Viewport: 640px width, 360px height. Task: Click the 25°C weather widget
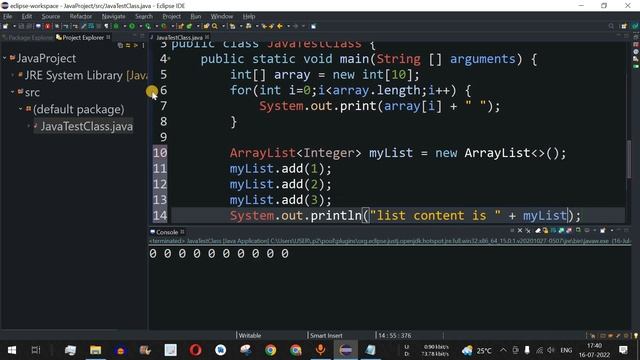(477, 350)
